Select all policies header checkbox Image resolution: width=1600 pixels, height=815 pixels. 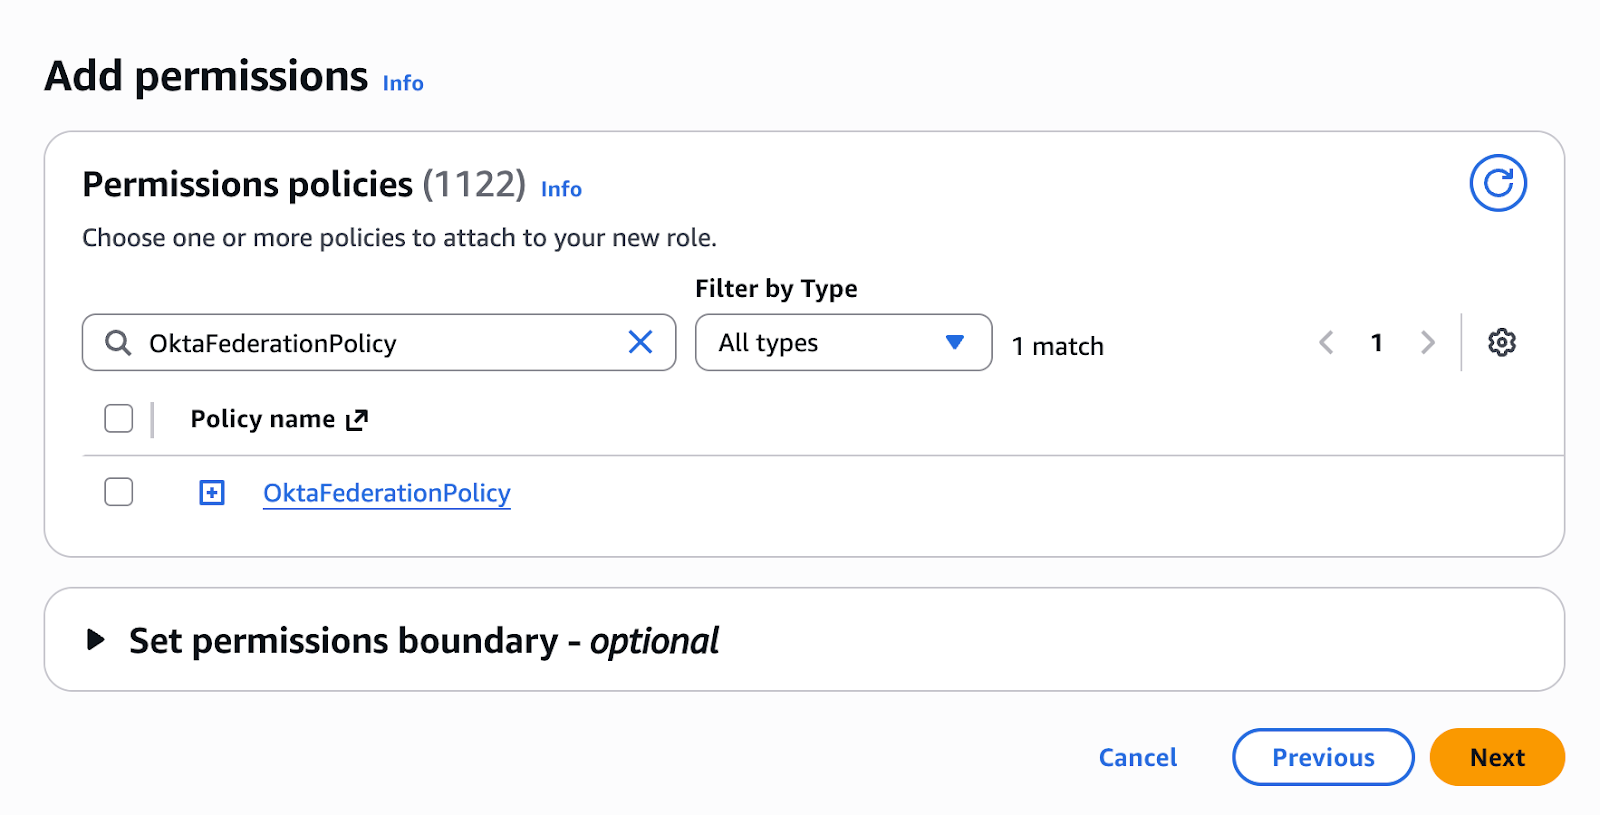[x=119, y=418]
